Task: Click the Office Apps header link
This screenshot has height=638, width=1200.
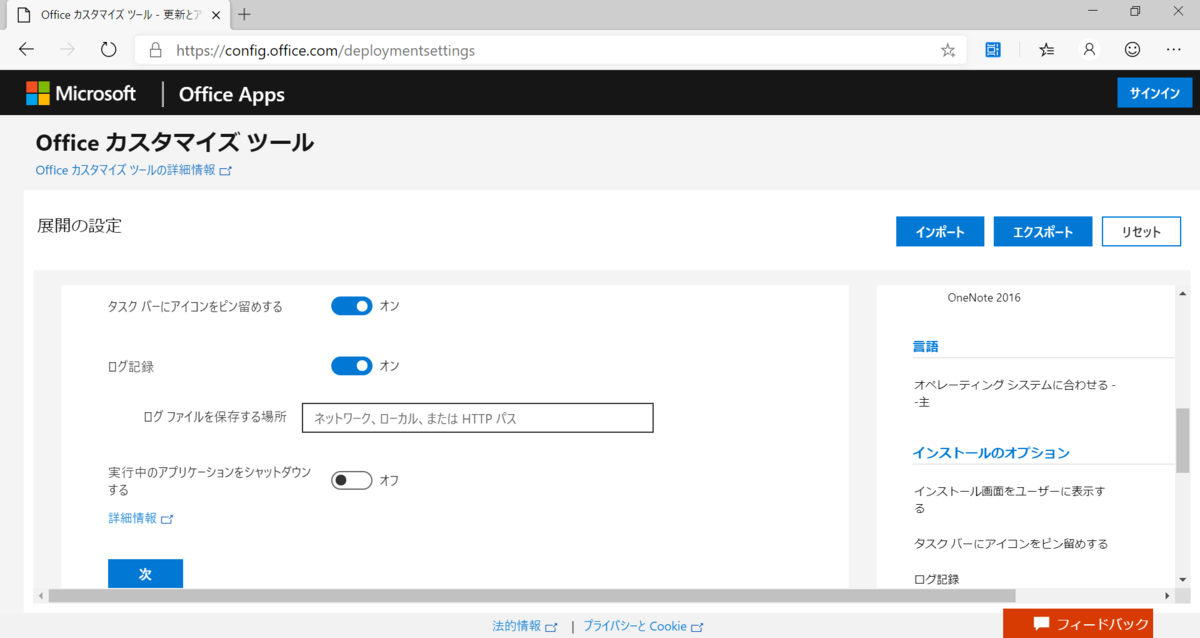Action: tap(232, 94)
